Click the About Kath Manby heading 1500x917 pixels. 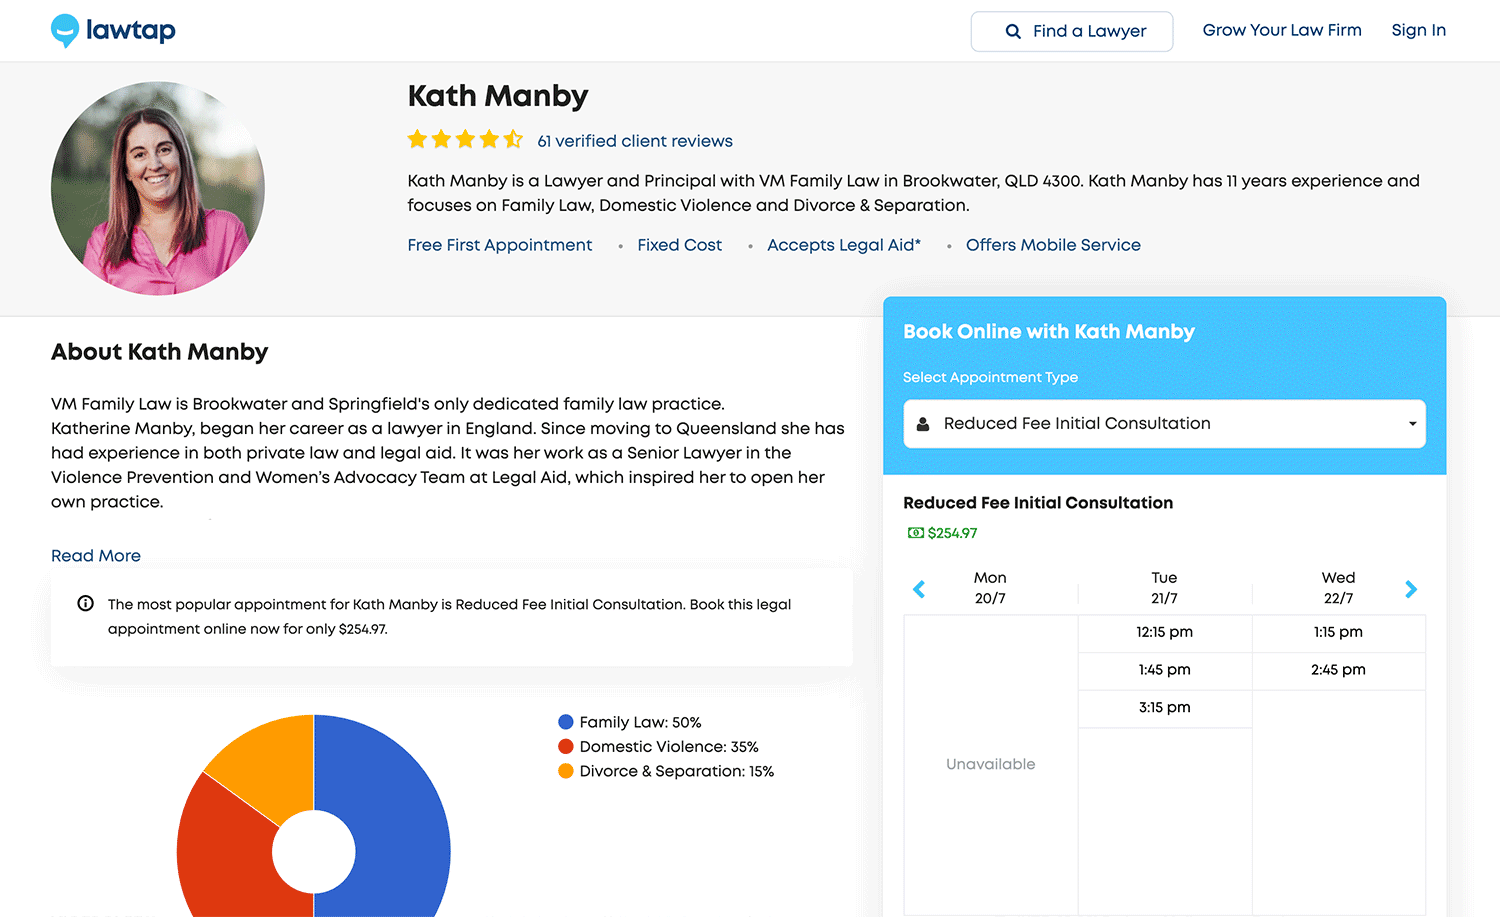(160, 352)
